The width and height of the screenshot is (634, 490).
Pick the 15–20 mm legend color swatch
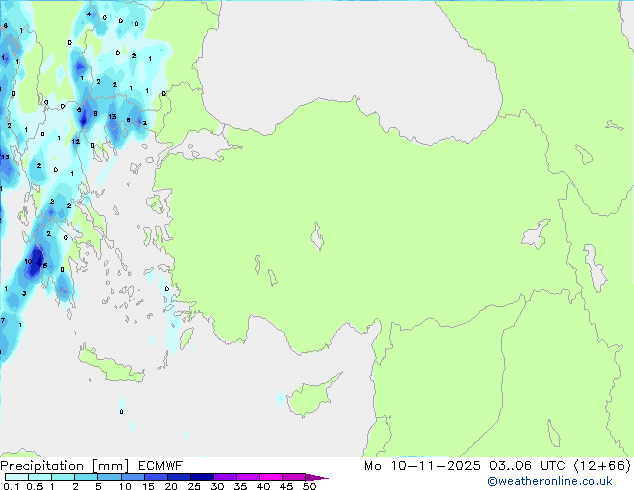pyautogui.click(x=155, y=477)
